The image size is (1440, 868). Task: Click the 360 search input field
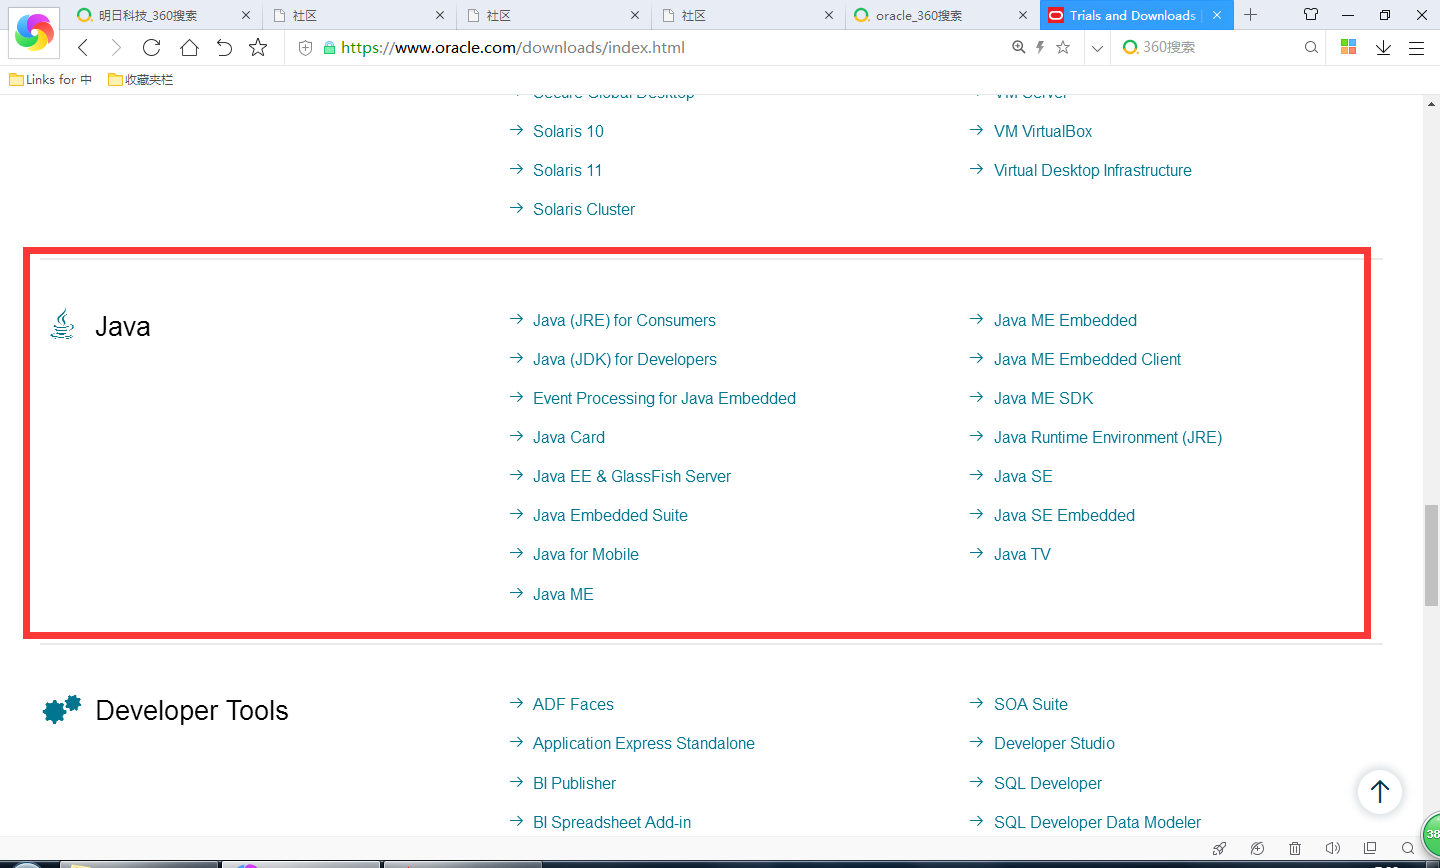tap(1220, 47)
